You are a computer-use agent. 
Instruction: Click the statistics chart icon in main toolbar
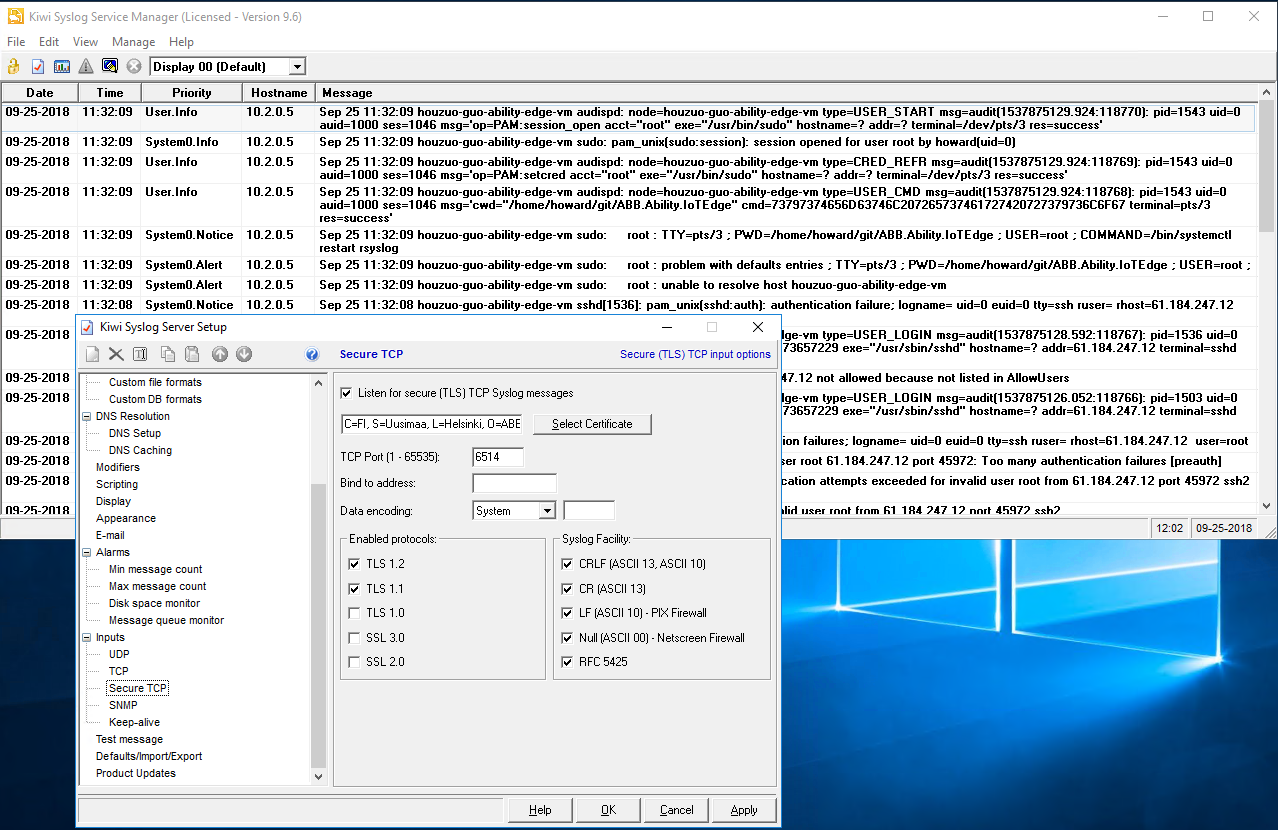point(62,66)
